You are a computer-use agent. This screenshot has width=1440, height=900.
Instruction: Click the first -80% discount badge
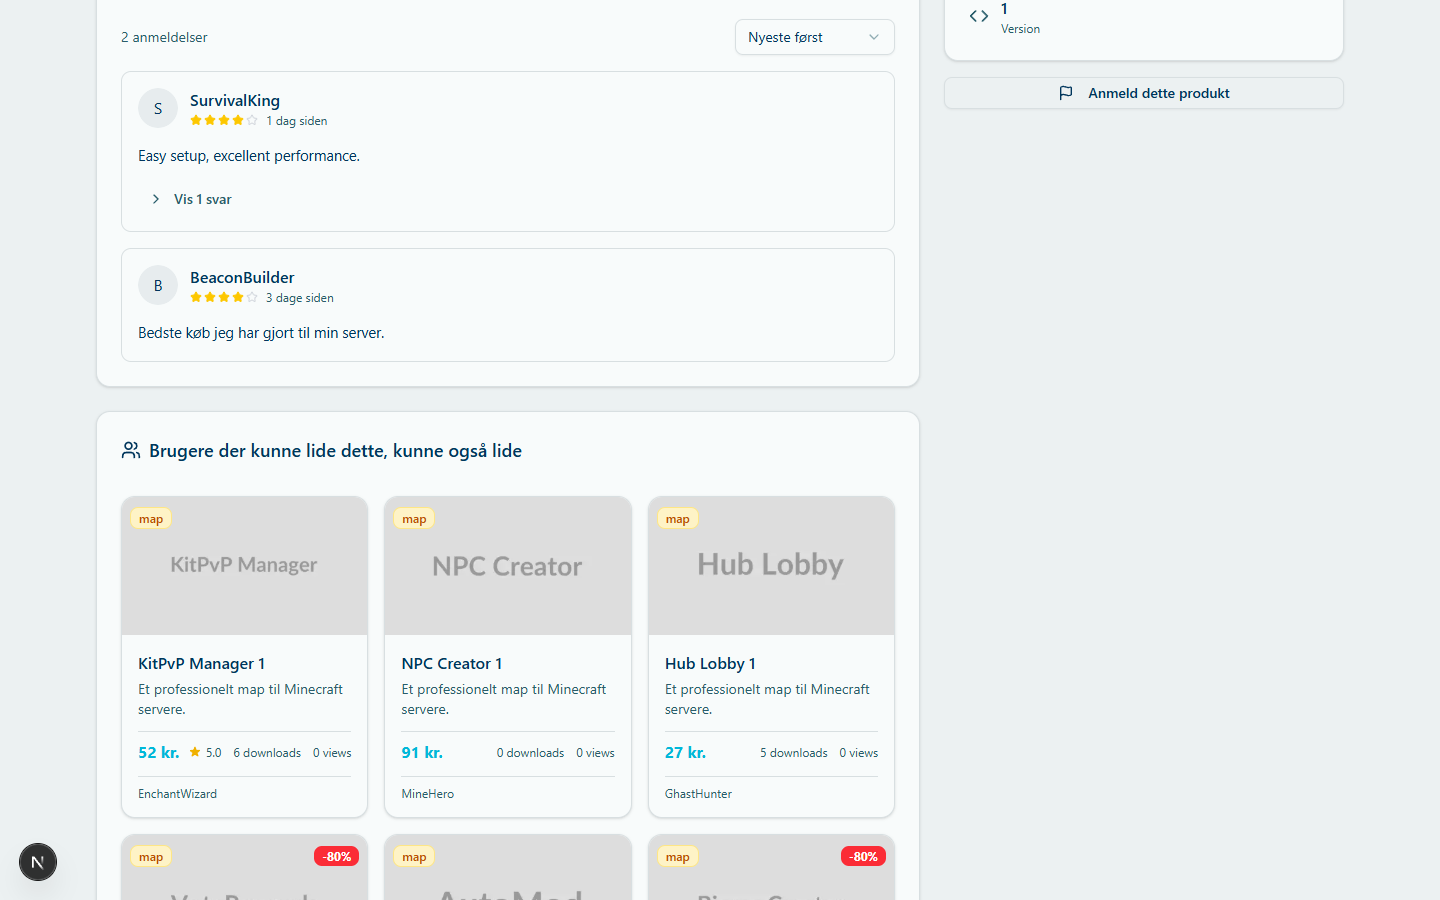[337, 857]
